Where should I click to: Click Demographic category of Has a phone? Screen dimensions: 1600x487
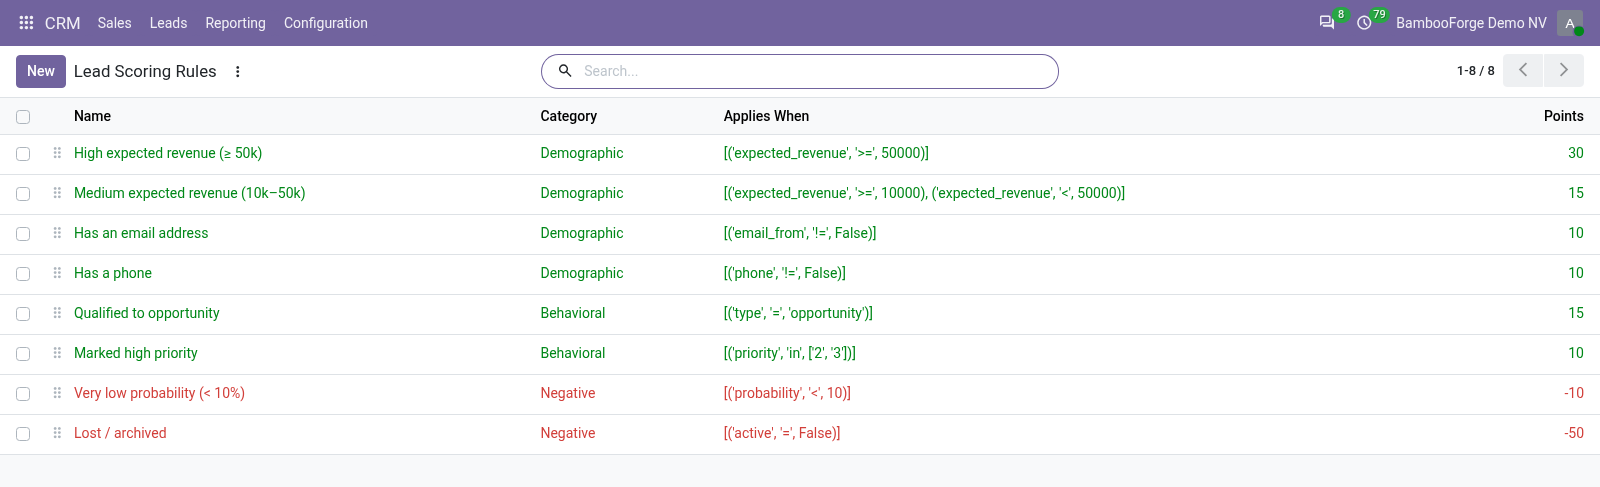point(582,273)
